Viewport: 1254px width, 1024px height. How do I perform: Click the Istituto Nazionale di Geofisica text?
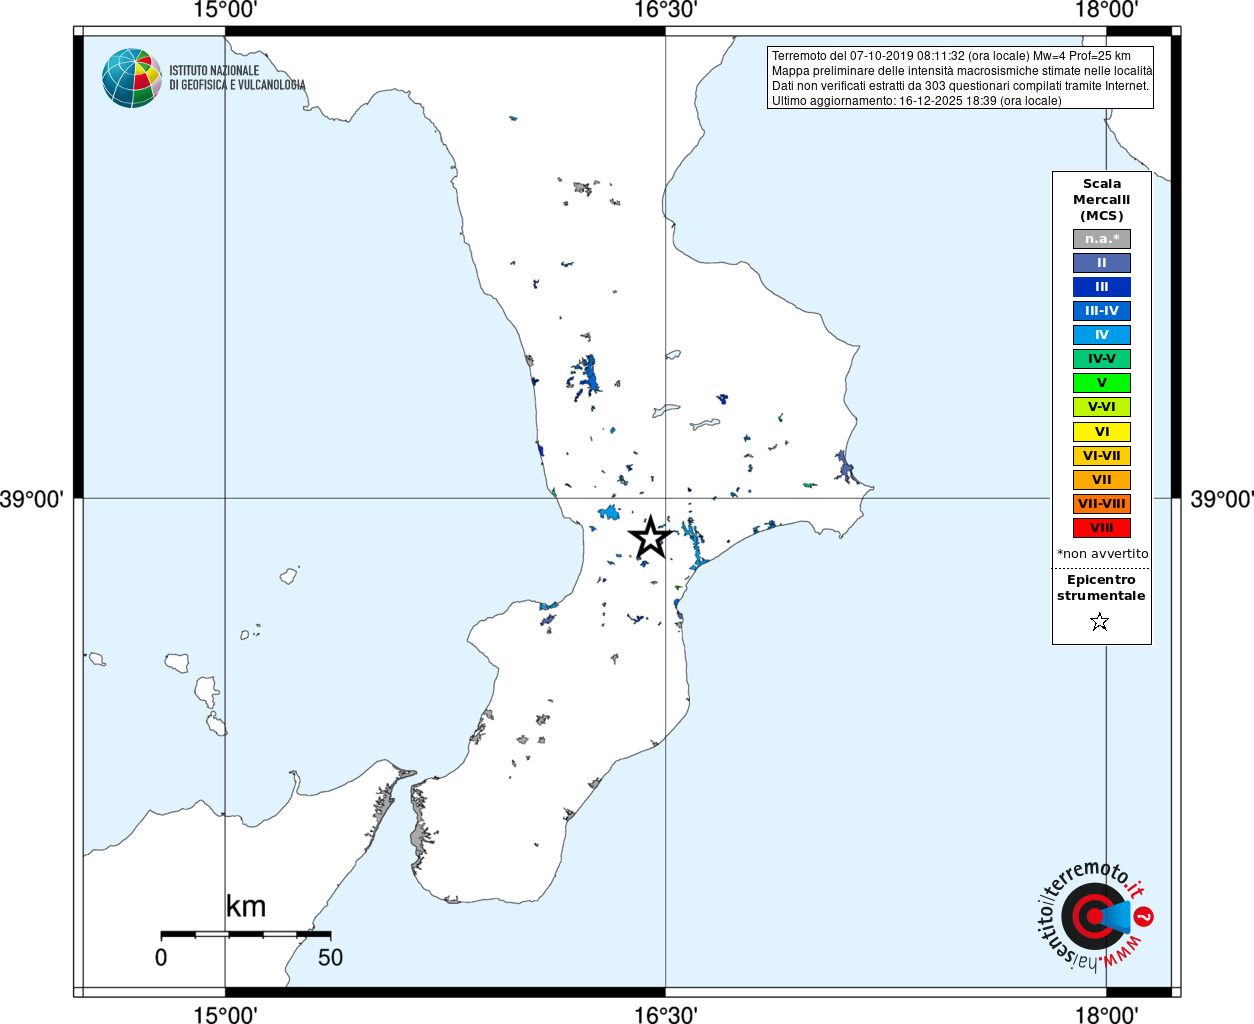click(x=237, y=78)
